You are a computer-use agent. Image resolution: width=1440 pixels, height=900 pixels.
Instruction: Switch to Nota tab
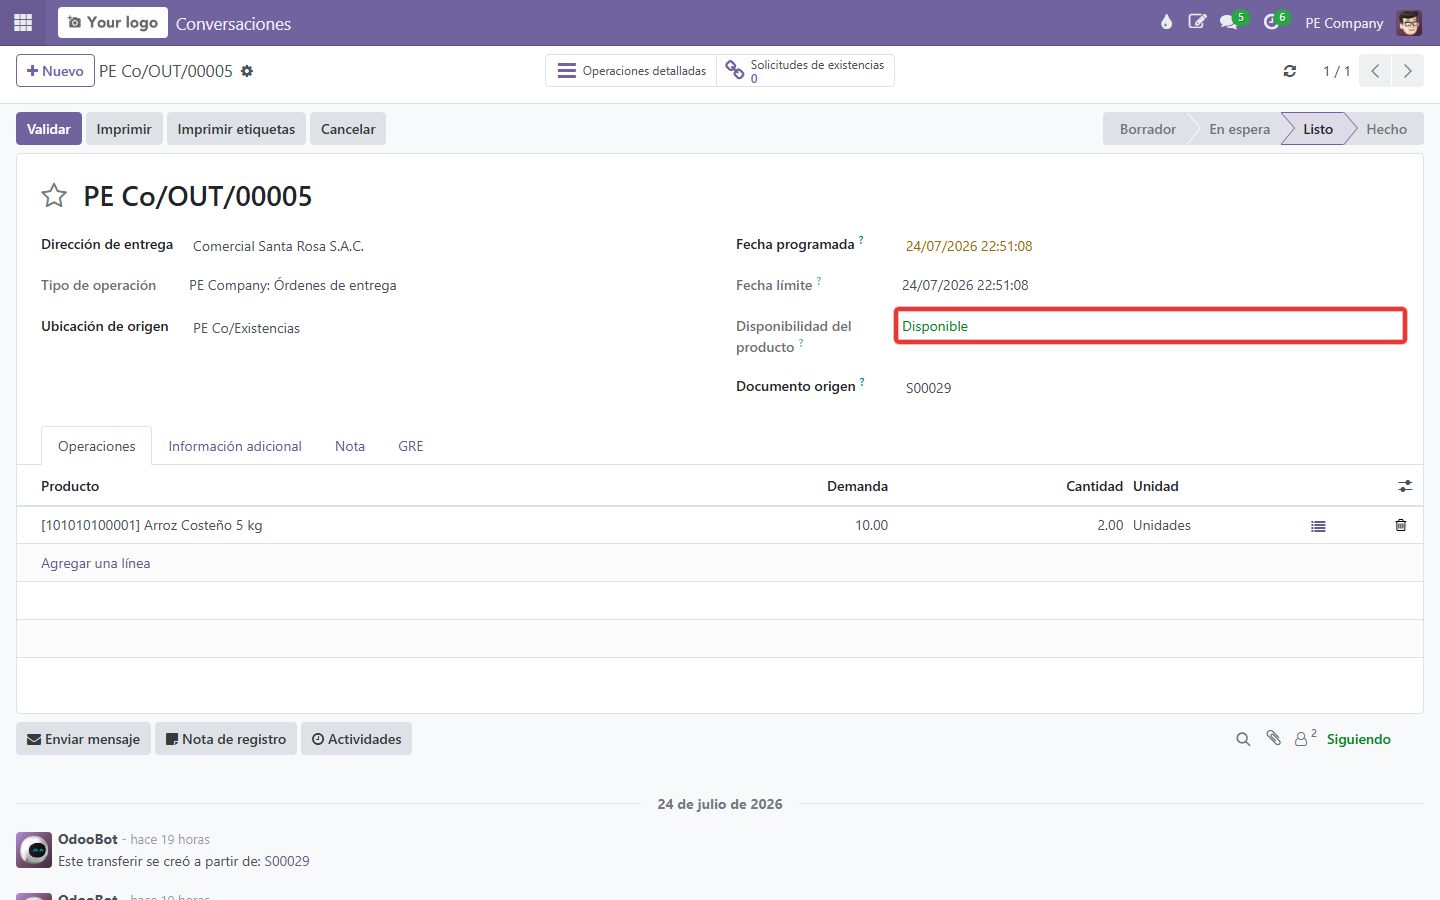(350, 446)
